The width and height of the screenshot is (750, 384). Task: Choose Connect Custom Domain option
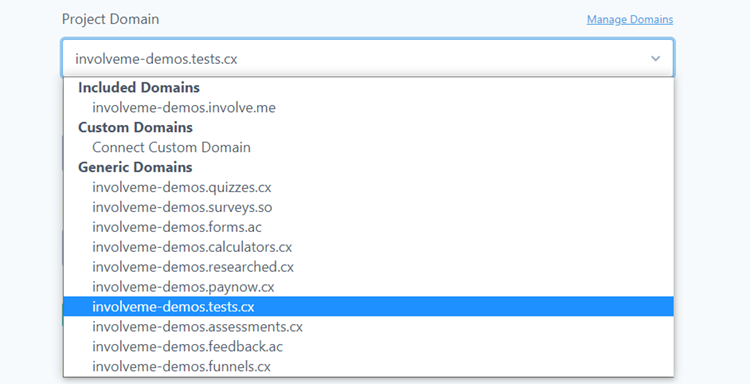pos(368,147)
